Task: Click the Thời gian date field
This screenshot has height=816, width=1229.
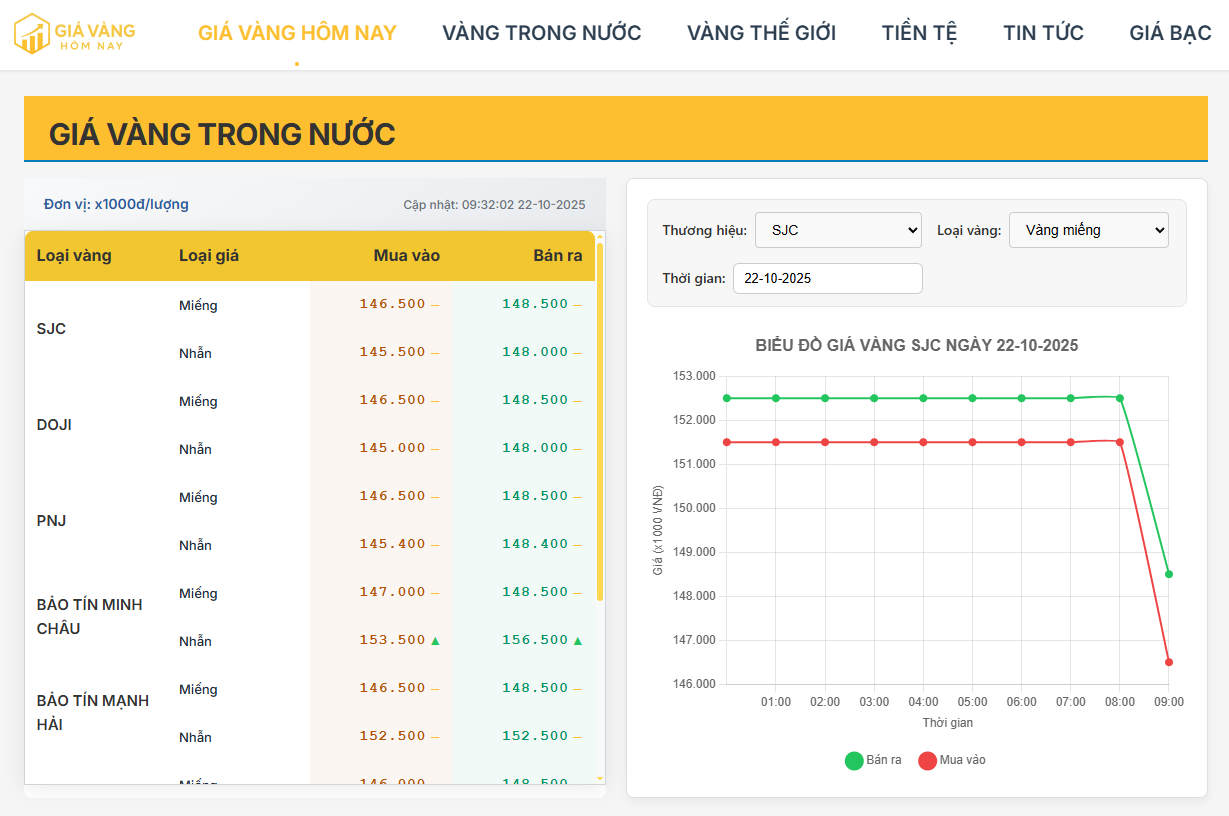Action: [827, 279]
